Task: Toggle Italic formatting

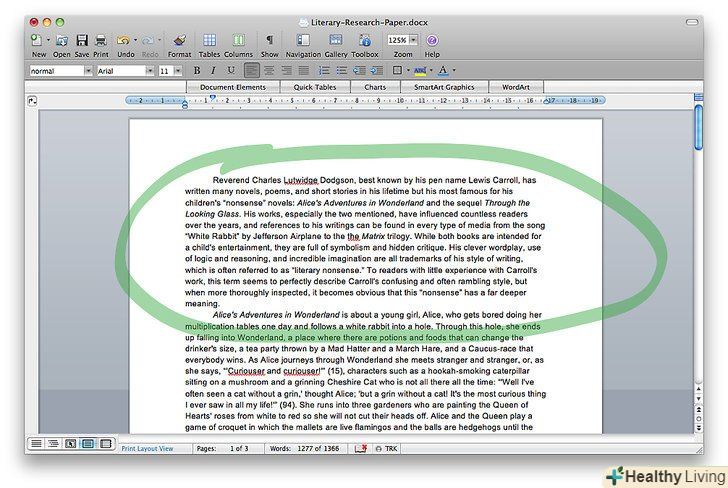Action: [x=213, y=71]
